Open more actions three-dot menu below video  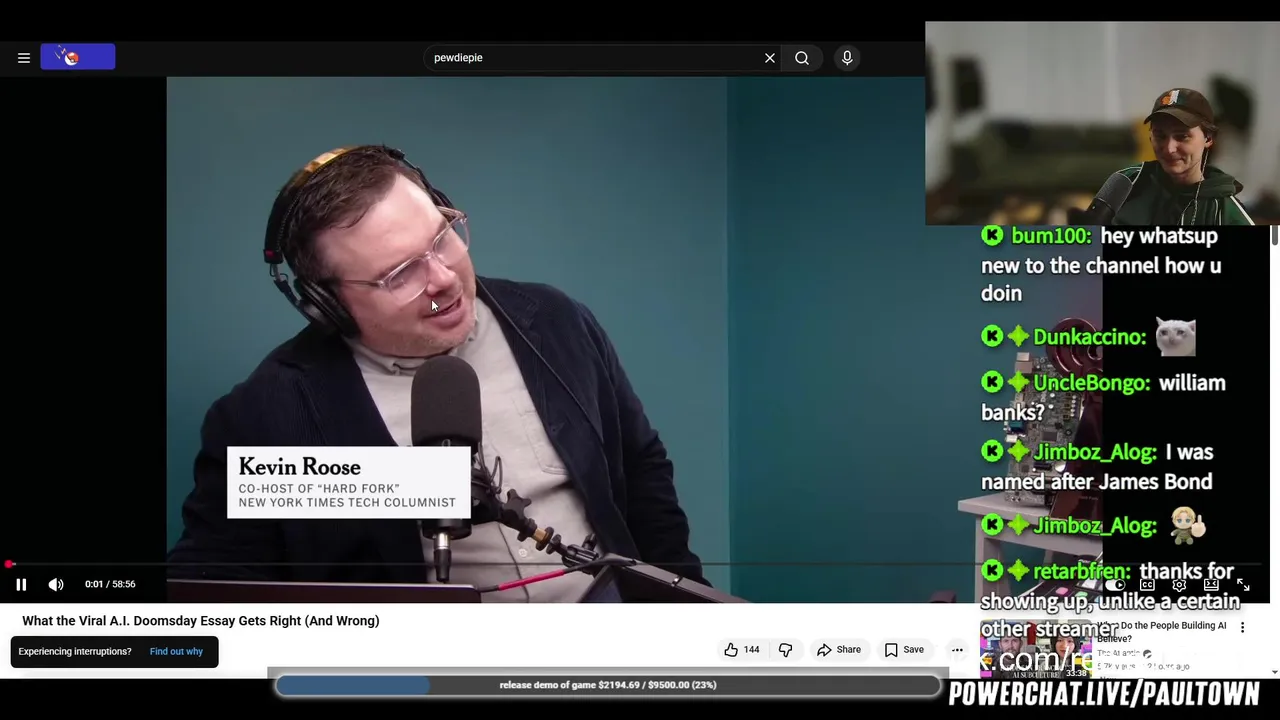coord(957,650)
